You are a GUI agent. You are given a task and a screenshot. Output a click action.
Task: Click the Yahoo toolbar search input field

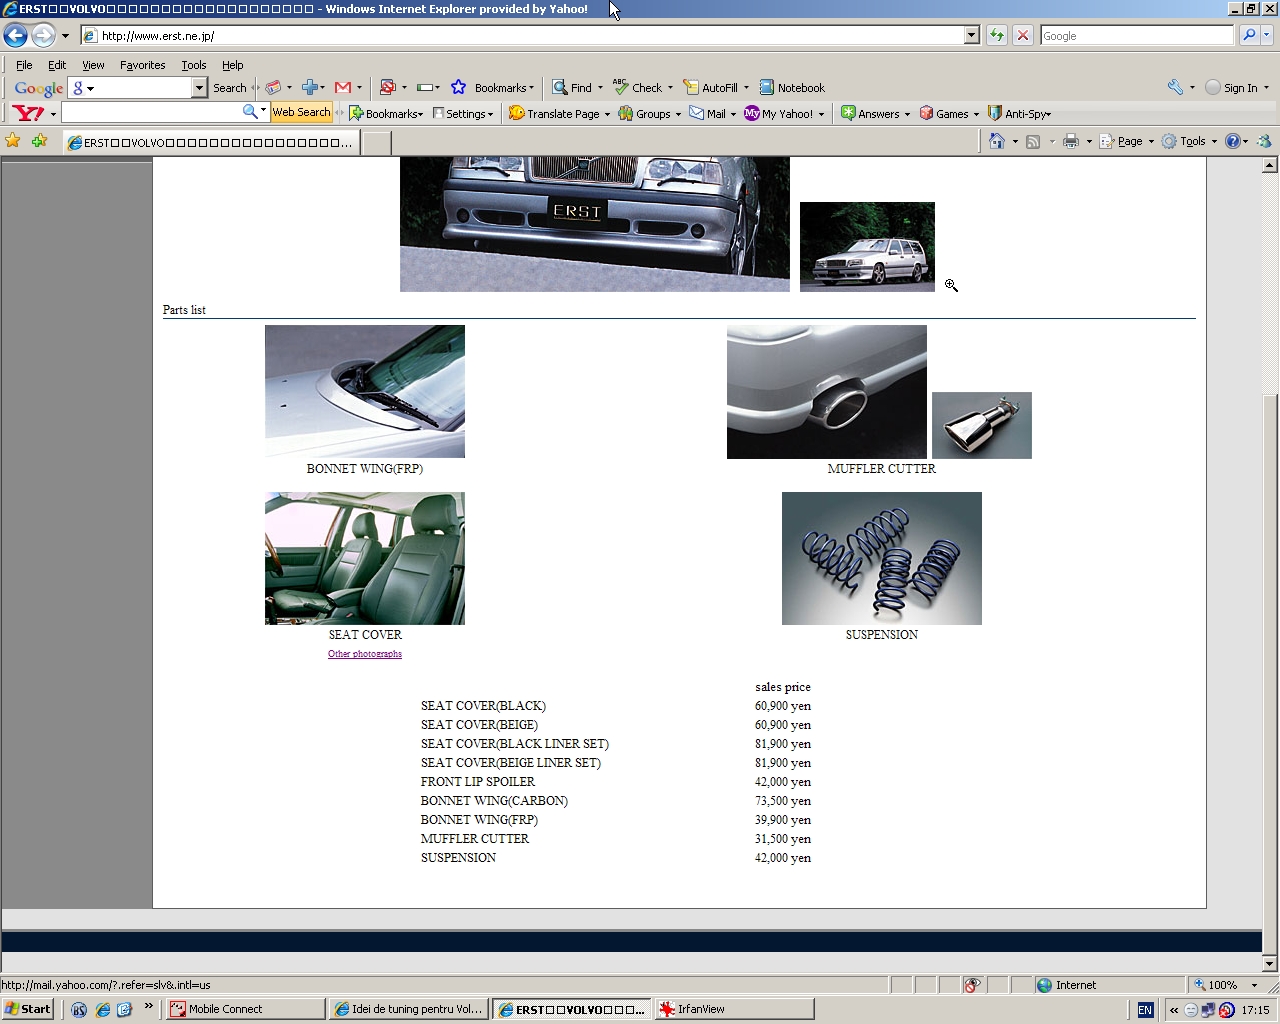152,113
